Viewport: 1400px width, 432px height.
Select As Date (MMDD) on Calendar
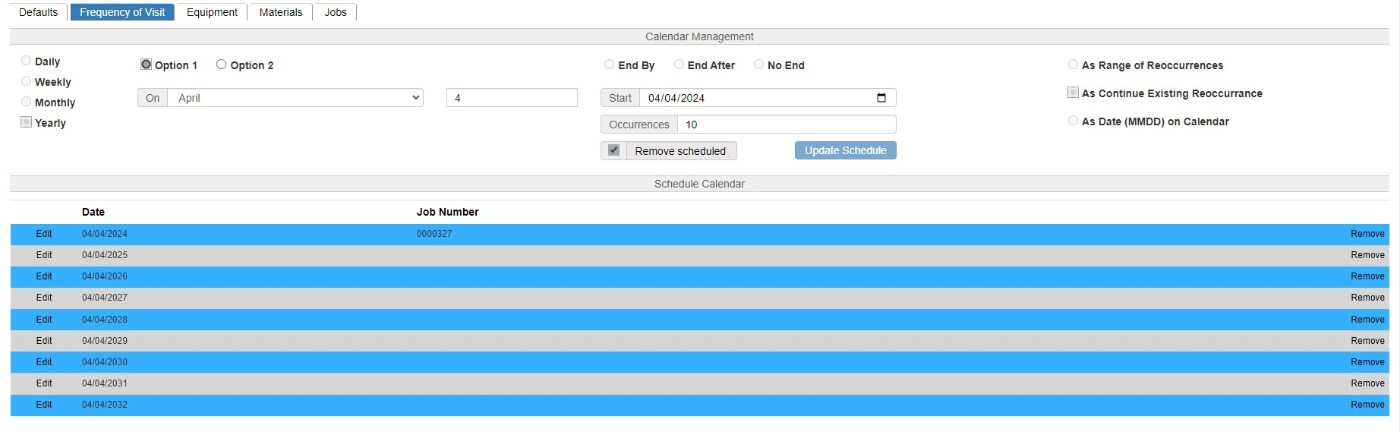pos(1073,121)
